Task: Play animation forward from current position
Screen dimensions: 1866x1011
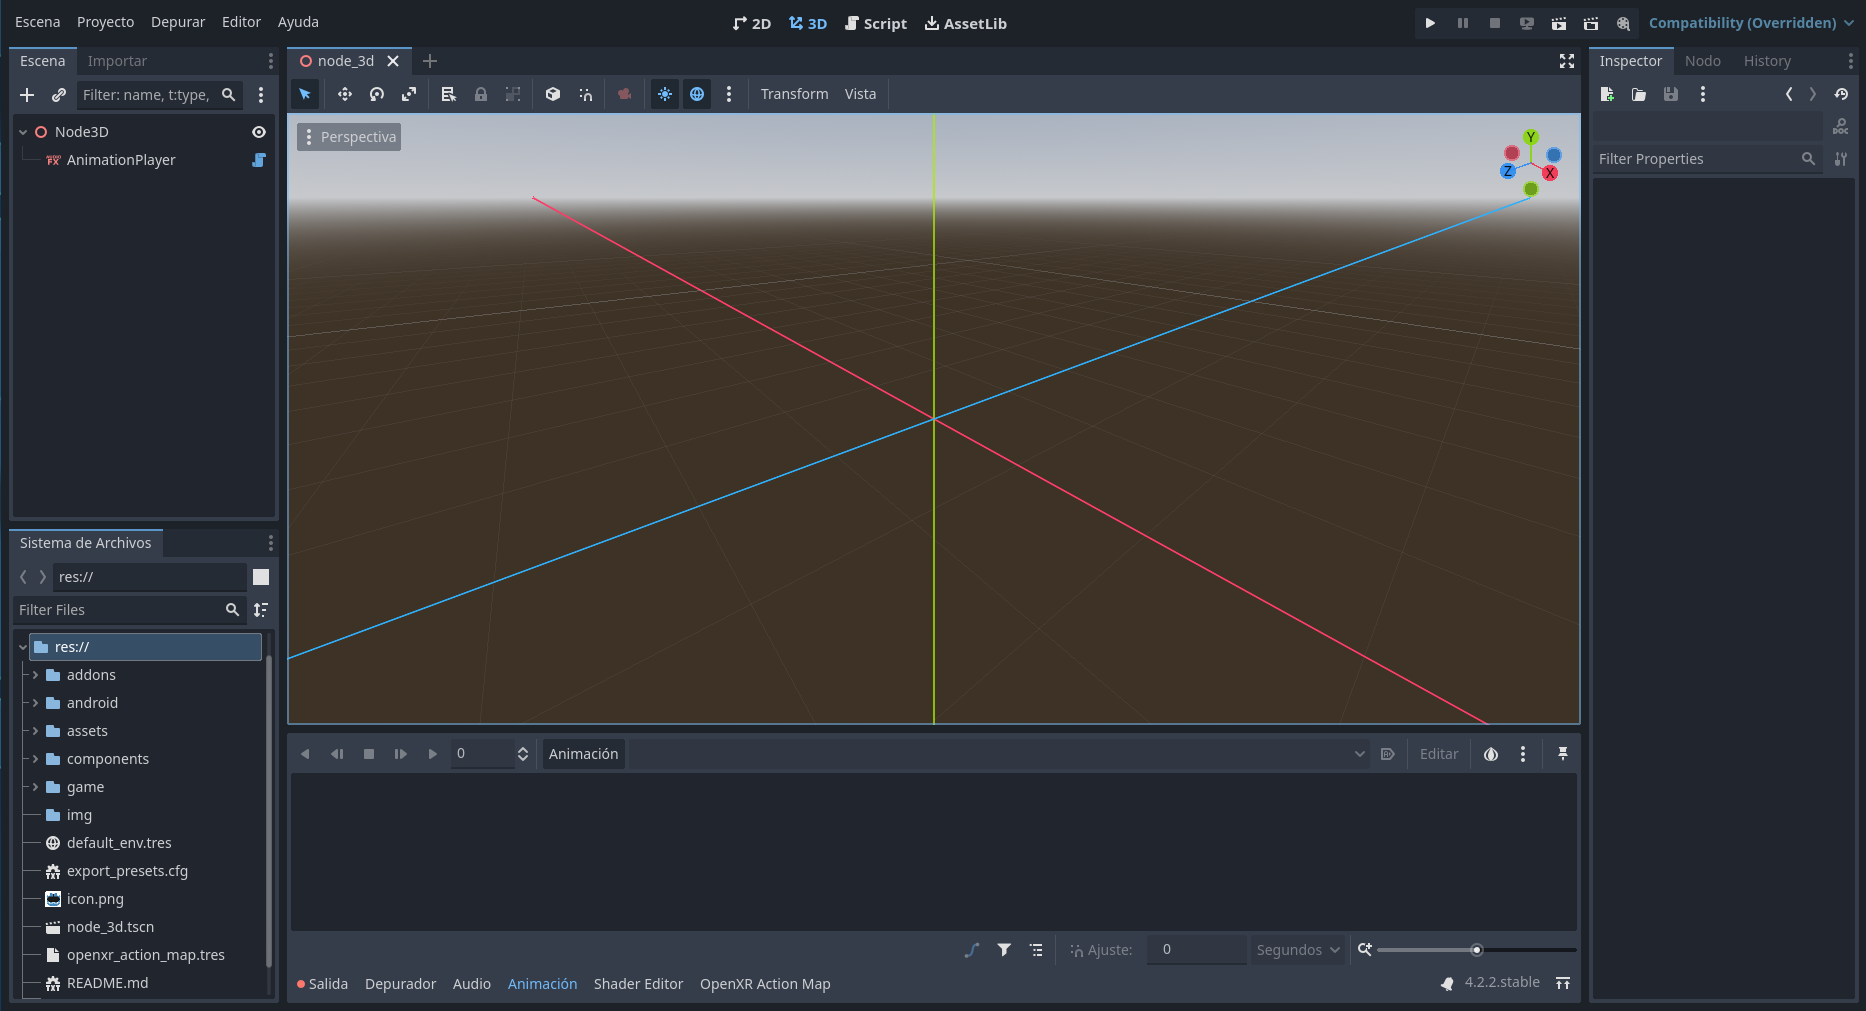Action: 433,754
